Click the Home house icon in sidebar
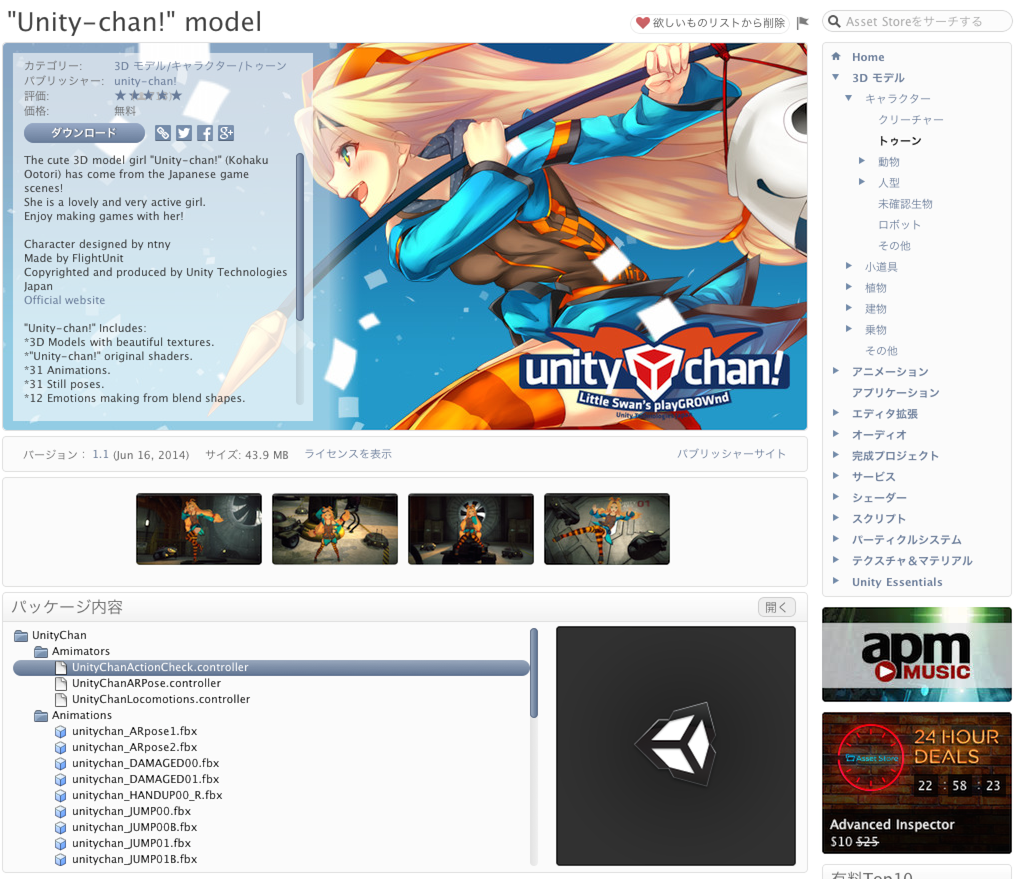The width and height of the screenshot is (1017, 879). tap(836, 56)
